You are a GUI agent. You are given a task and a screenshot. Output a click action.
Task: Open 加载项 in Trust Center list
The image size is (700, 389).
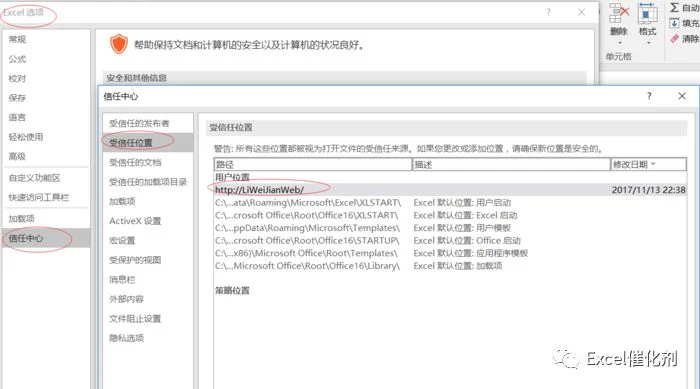coord(148,201)
